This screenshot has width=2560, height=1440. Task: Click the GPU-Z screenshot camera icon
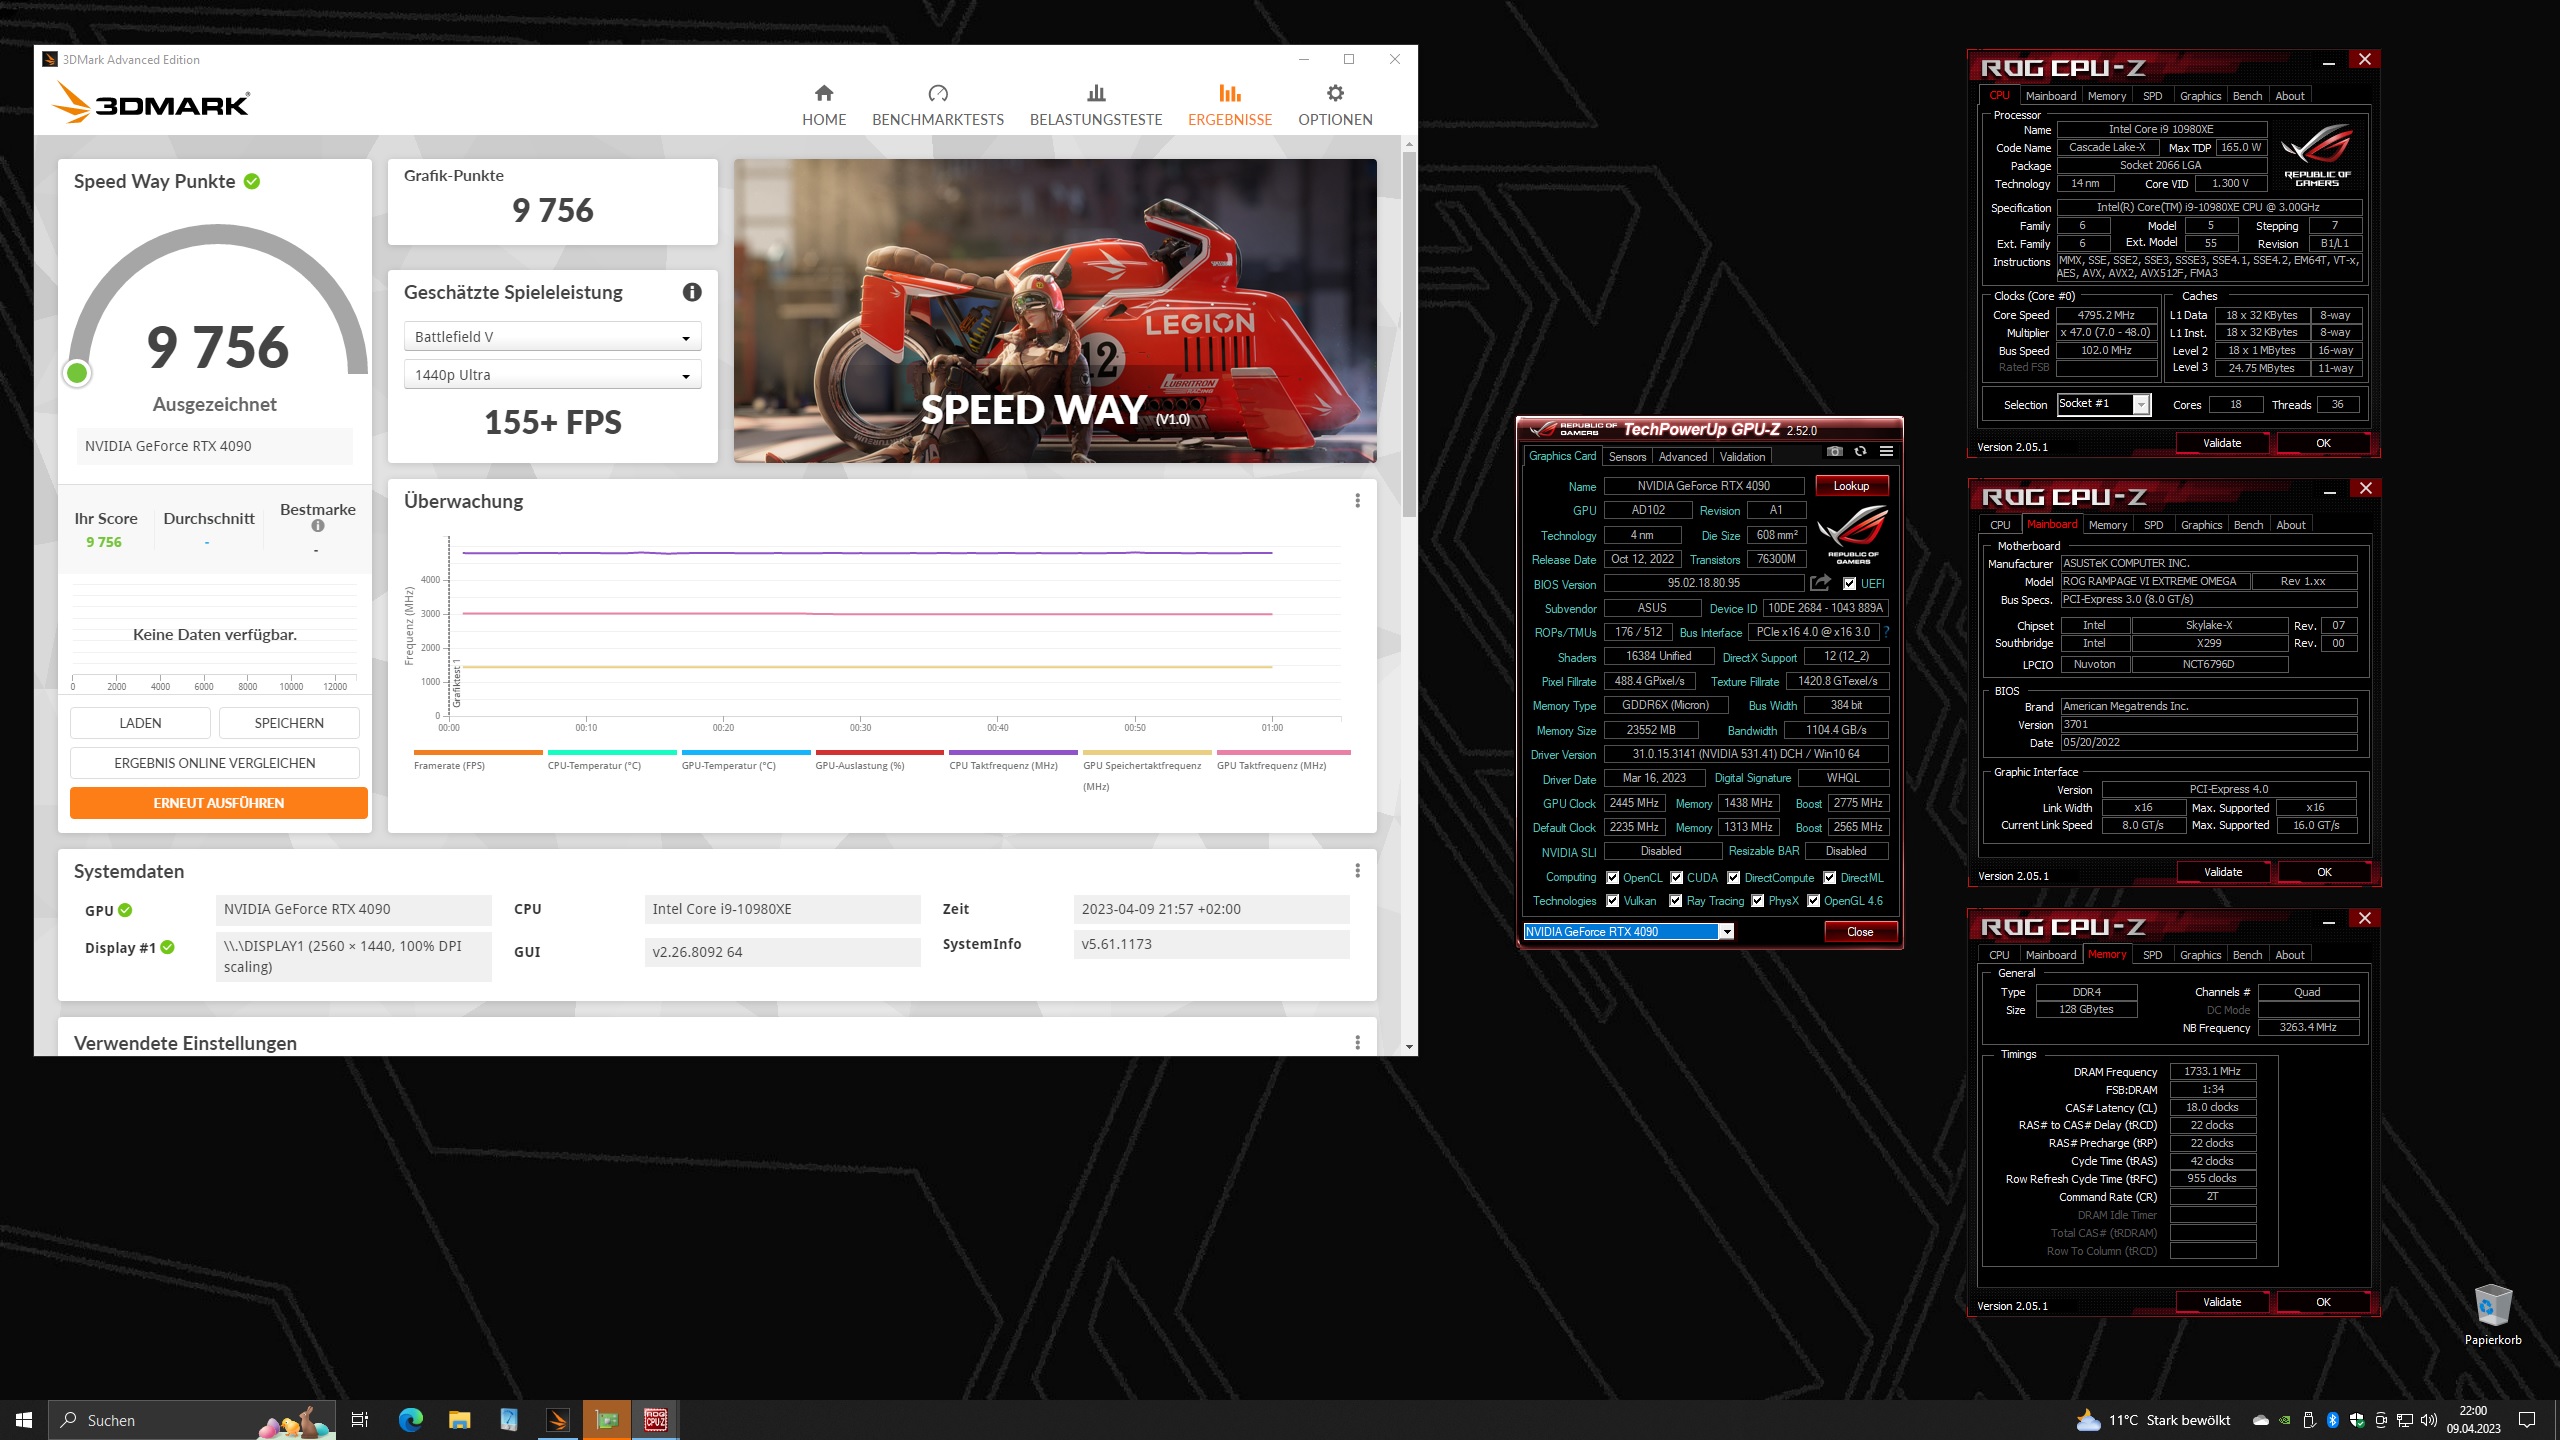click(1834, 452)
